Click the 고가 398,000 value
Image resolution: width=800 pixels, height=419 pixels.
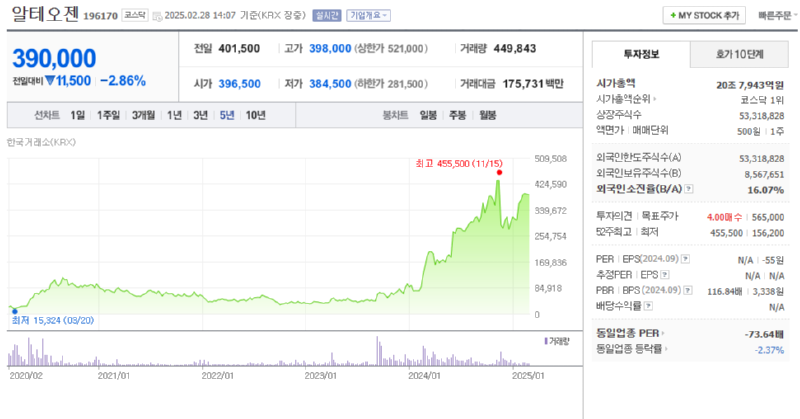click(330, 48)
